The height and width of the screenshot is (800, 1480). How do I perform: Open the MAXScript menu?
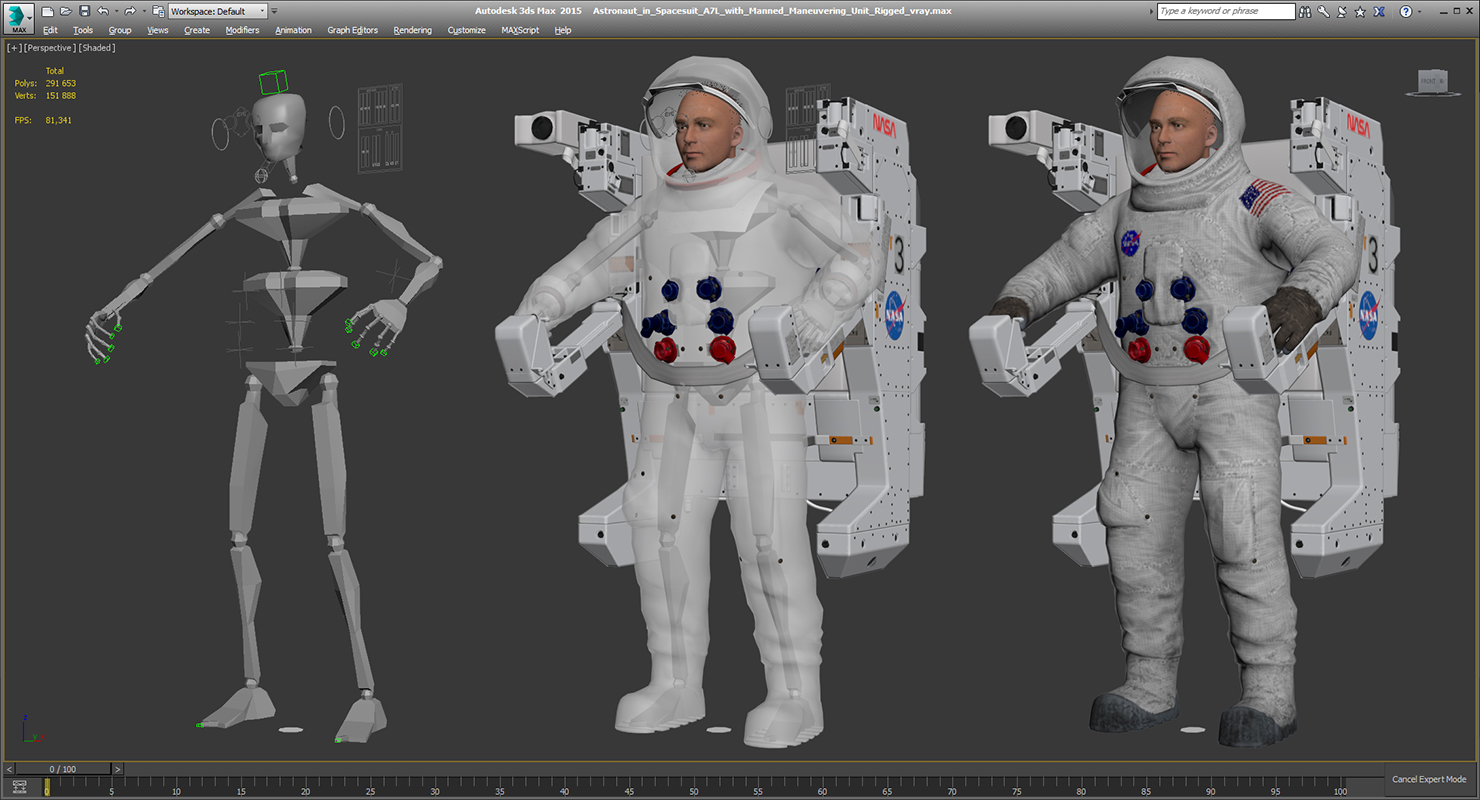[x=520, y=30]
